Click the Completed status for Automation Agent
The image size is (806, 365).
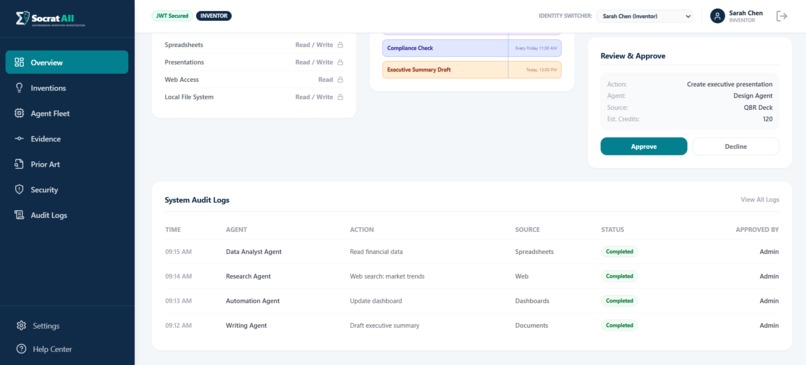[619, 301]
